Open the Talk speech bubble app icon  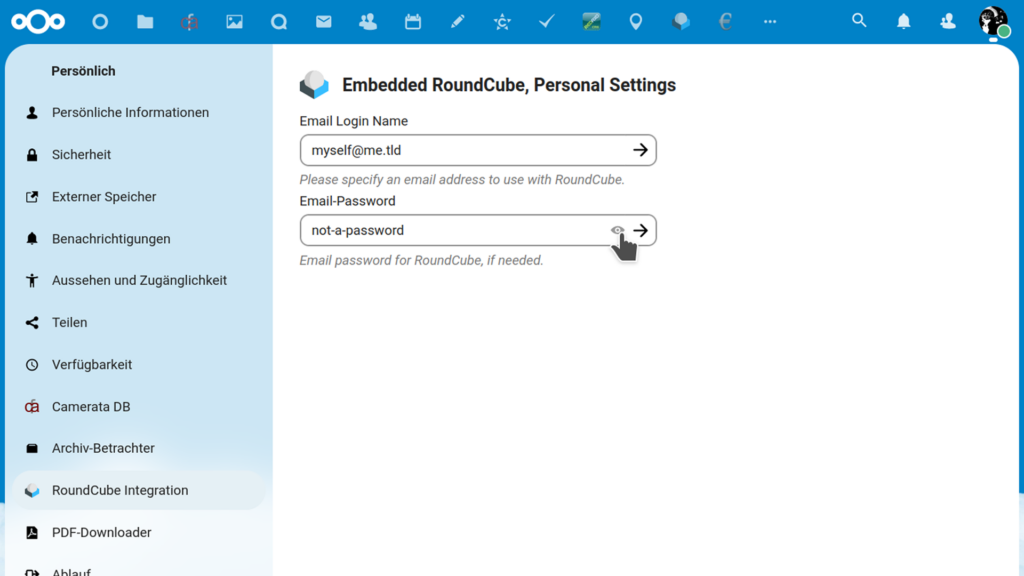[x=680, y=20]
